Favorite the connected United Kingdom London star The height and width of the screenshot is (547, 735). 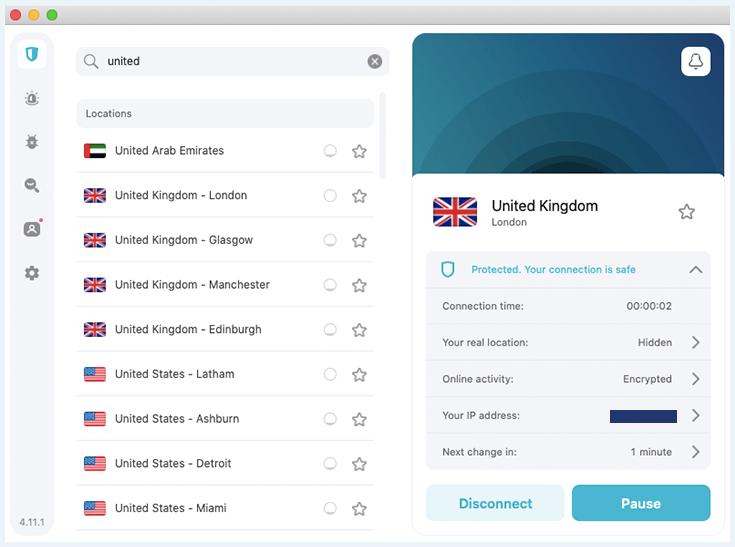[x=687, y=212]
